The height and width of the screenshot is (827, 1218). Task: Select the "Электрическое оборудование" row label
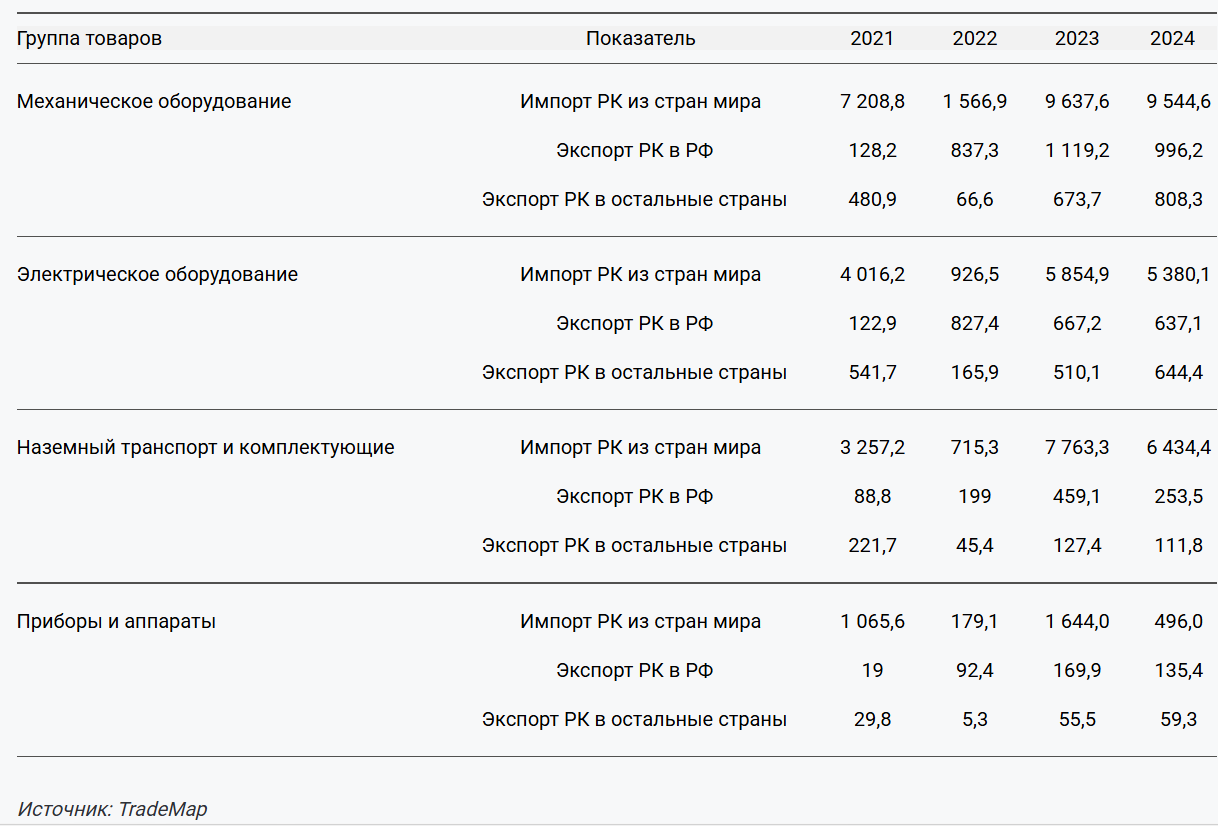(157, 275)
